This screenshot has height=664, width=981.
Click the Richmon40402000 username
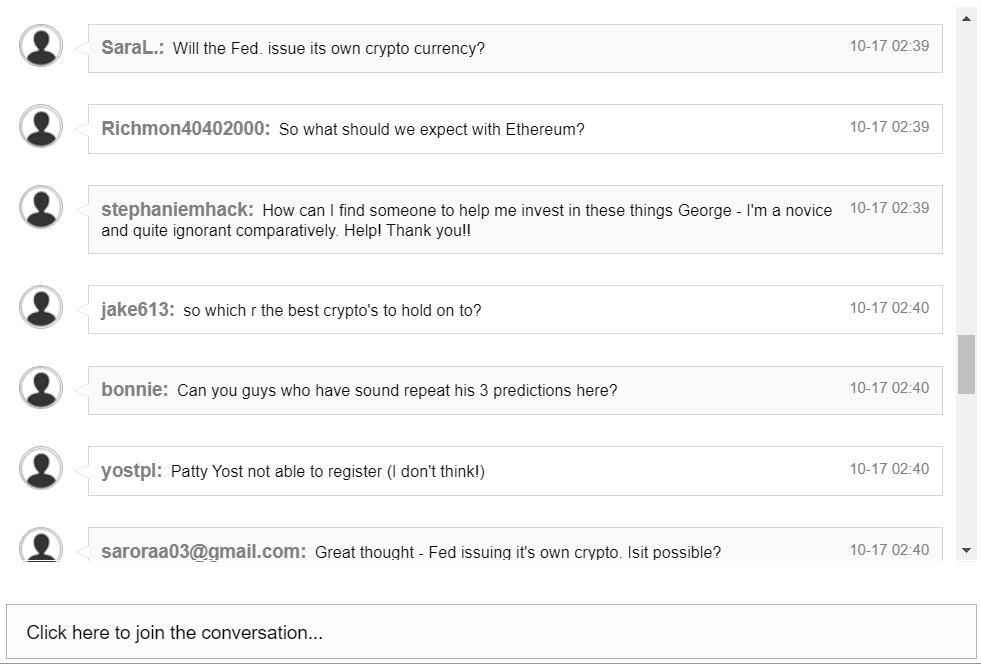[185, 129]
